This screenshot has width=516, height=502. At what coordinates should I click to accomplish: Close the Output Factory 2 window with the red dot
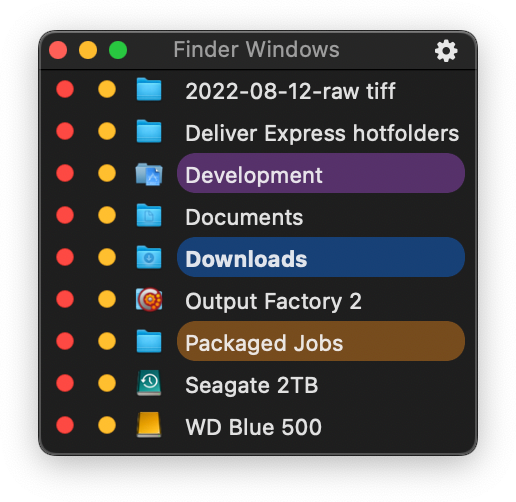[x=65, y=299]
